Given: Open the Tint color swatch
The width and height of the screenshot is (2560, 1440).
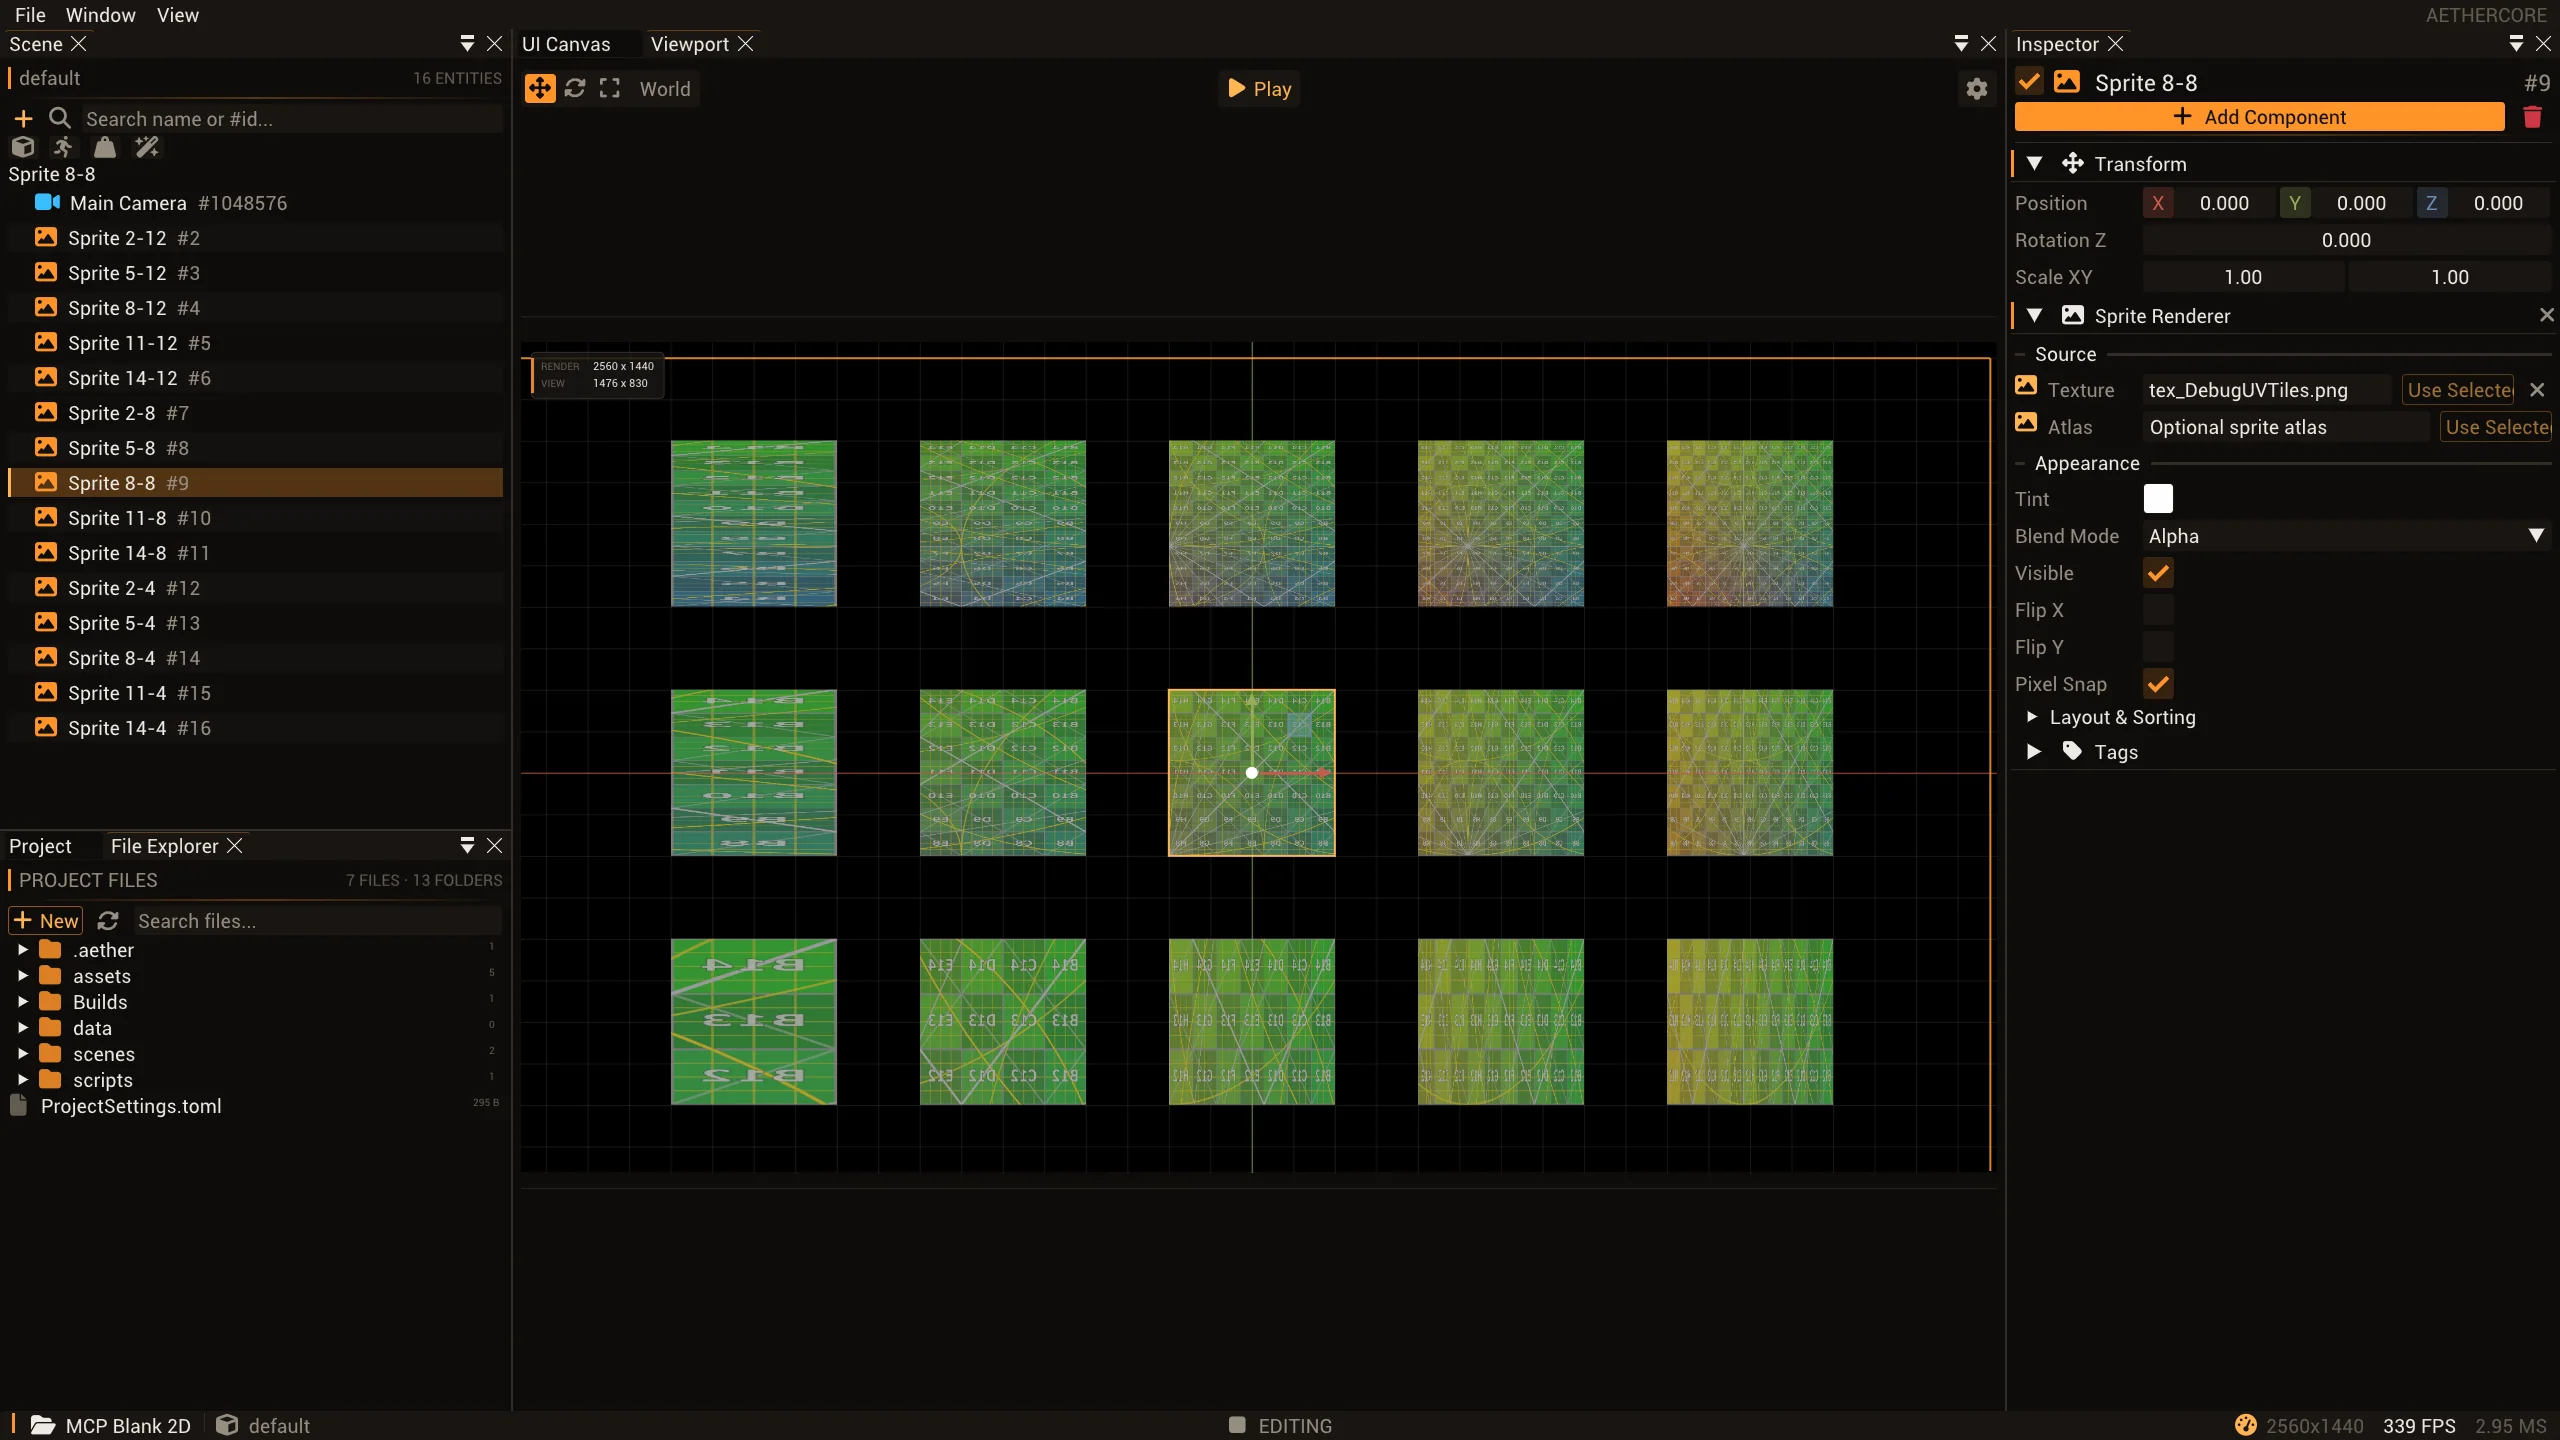Looking at the screenshot, I should tap(2158, 498).
